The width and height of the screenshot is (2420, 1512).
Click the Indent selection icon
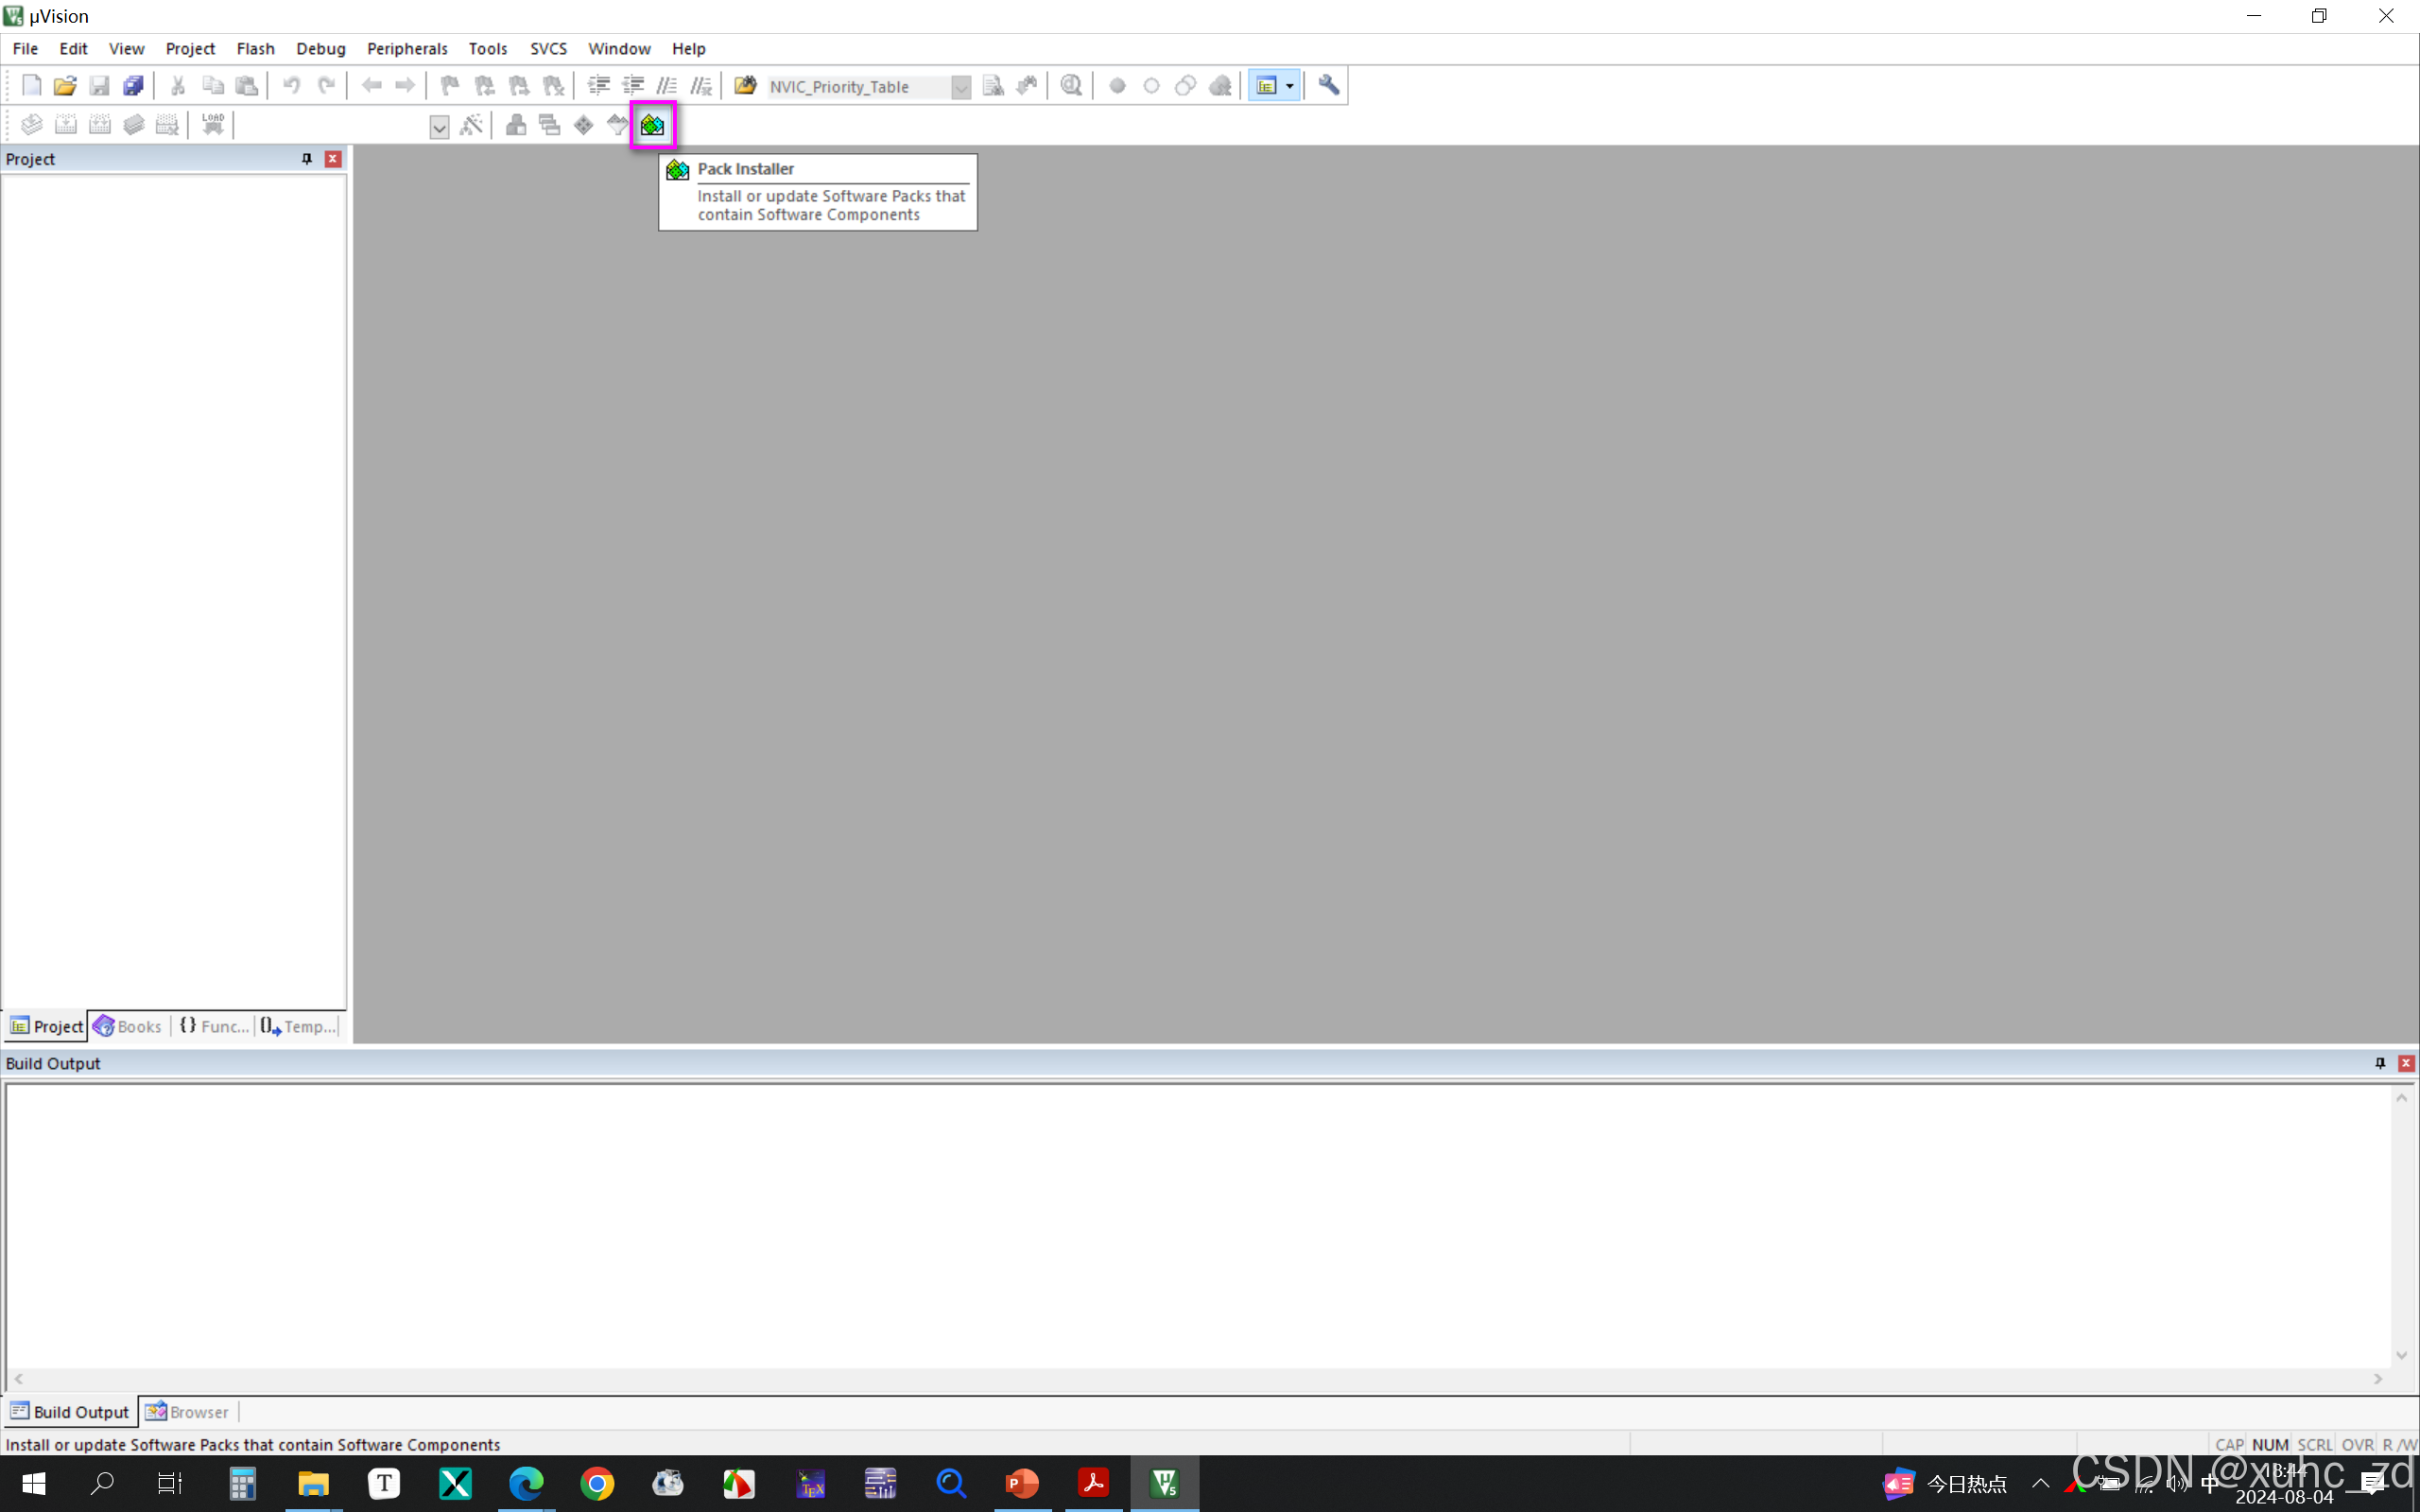pos(598,86)
